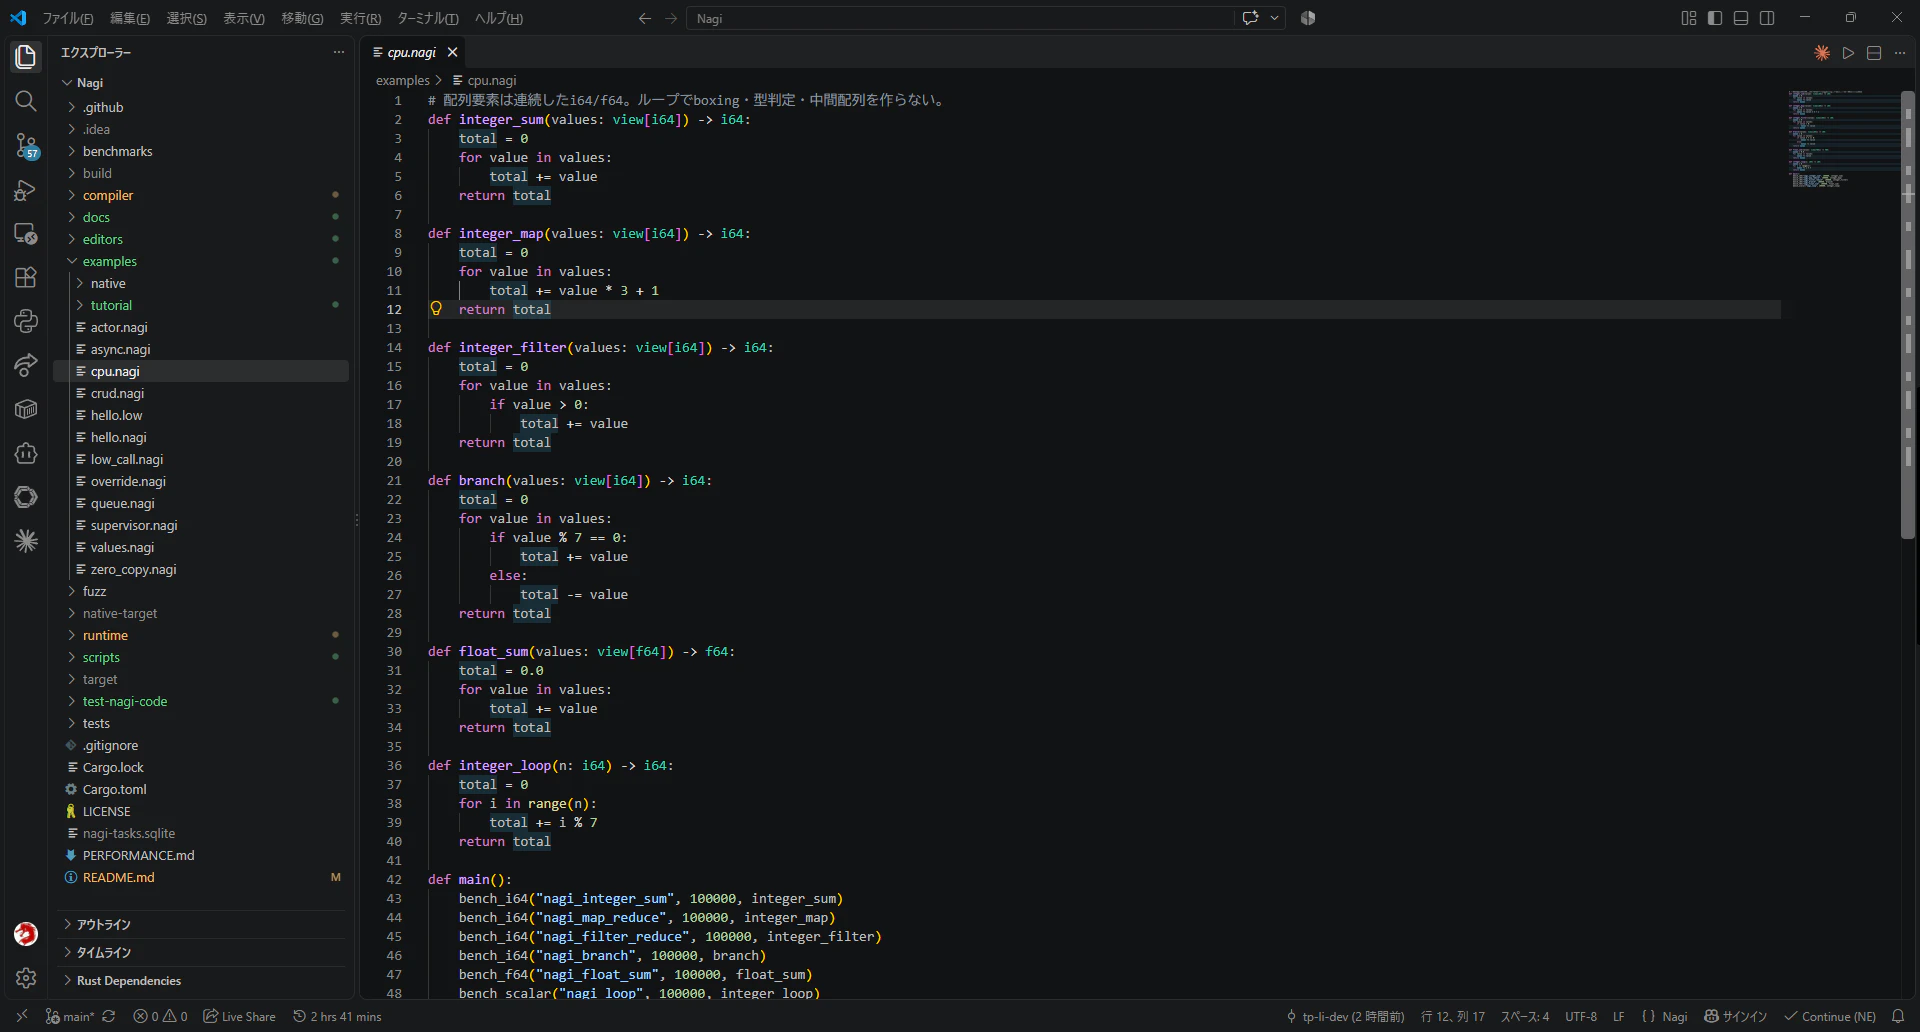1920x1032 pixels.
Task: Click the Nagi command center search field
Action: 960,18
